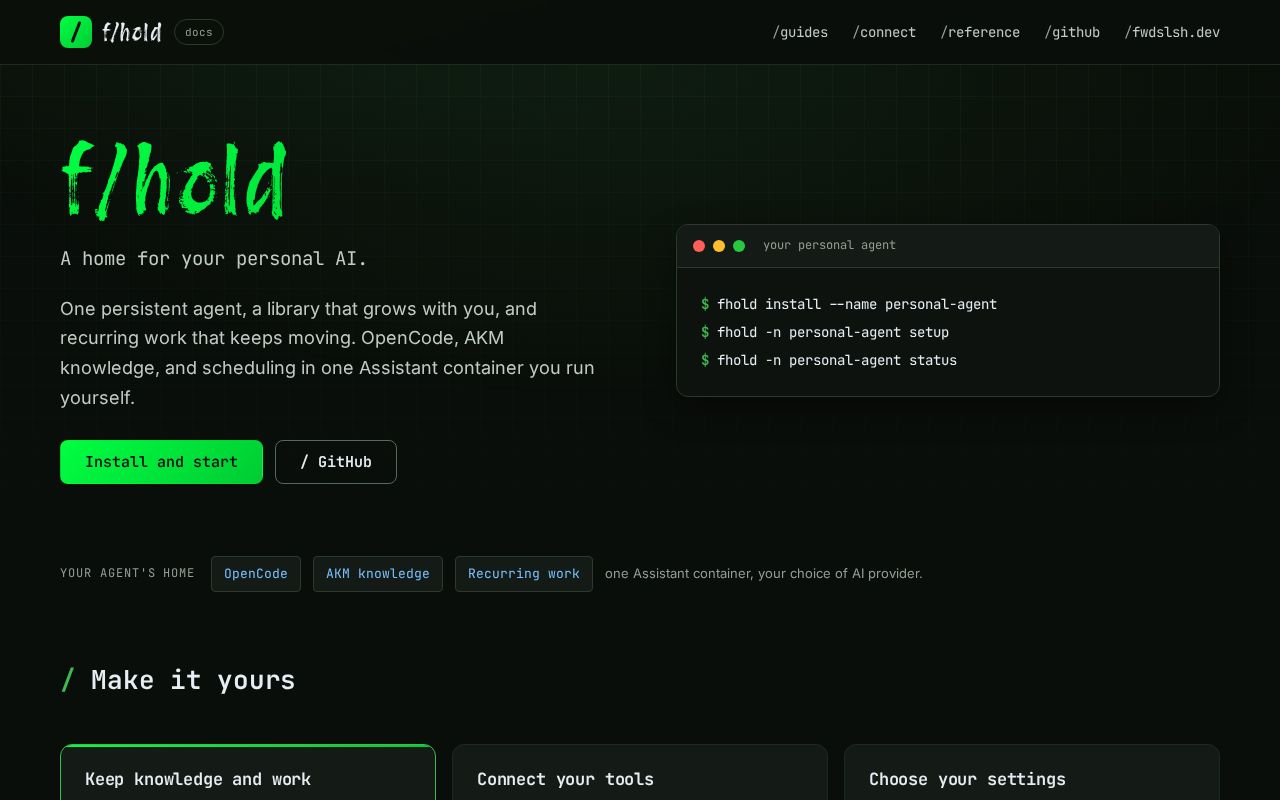
Task: Open the 'Connect your tools' card
Action: (x=640, y=772)
